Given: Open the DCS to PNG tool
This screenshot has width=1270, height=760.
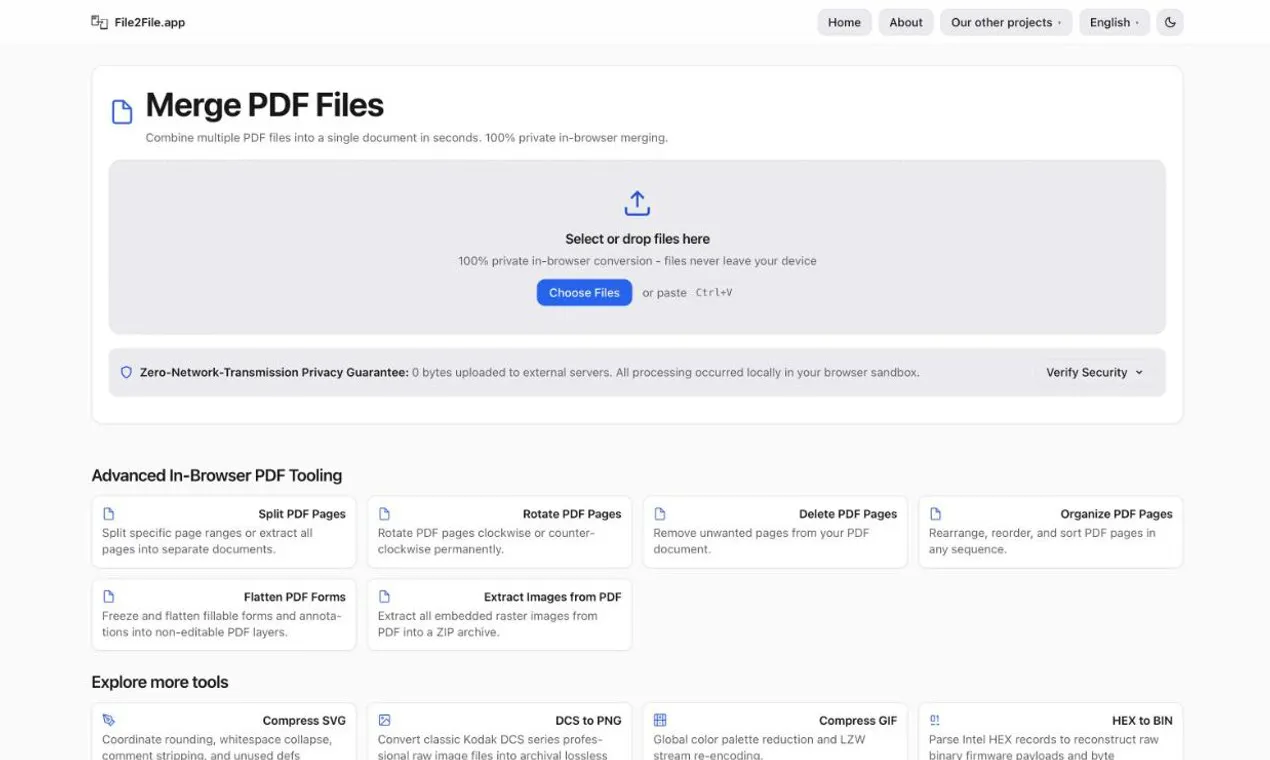Looking at the screenshot, I should (x=499, y=732).
